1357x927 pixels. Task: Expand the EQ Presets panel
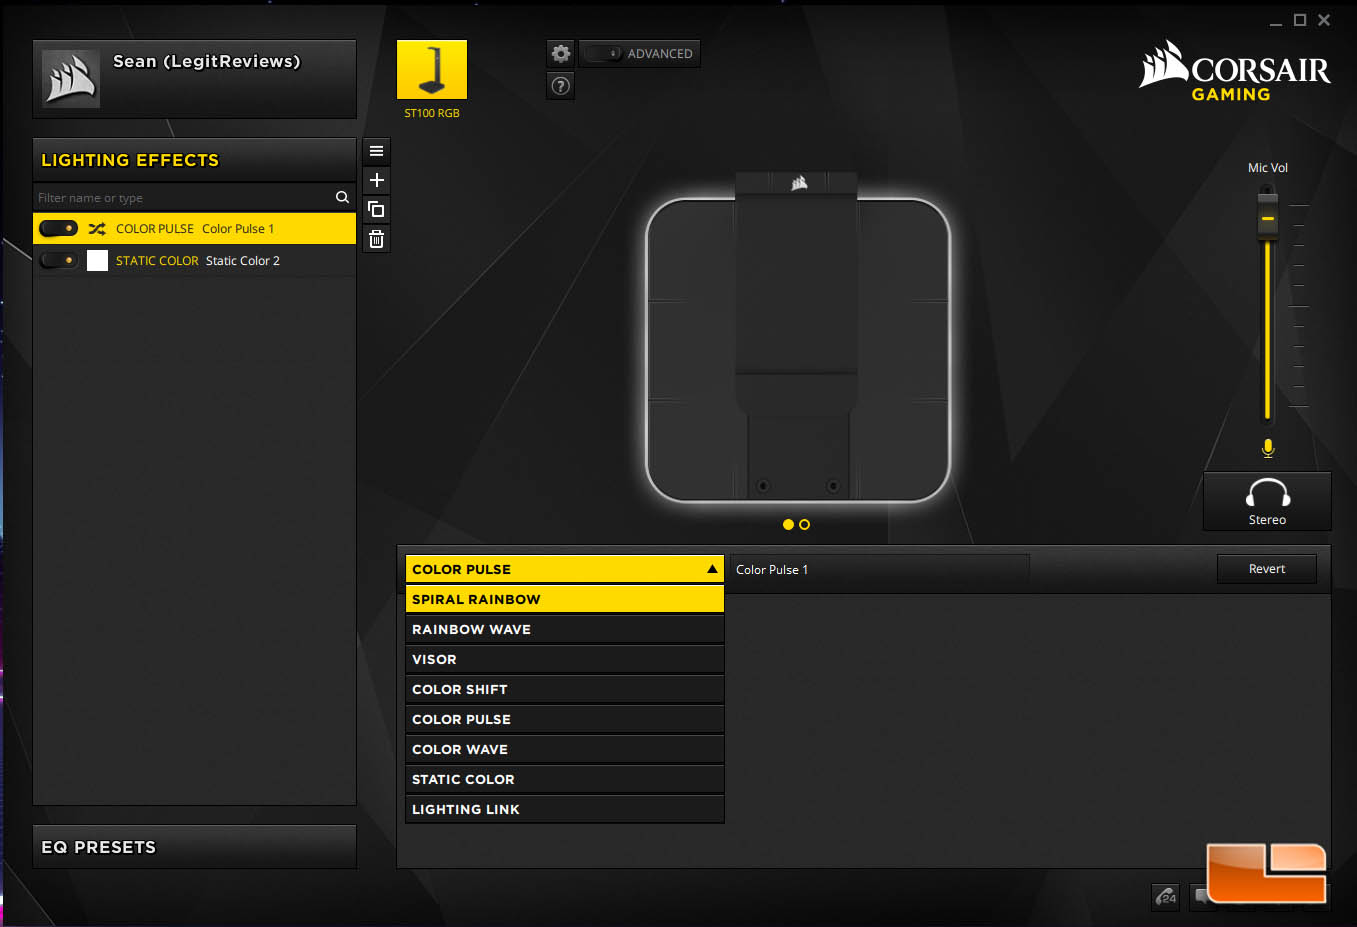[x=194, y=847]
